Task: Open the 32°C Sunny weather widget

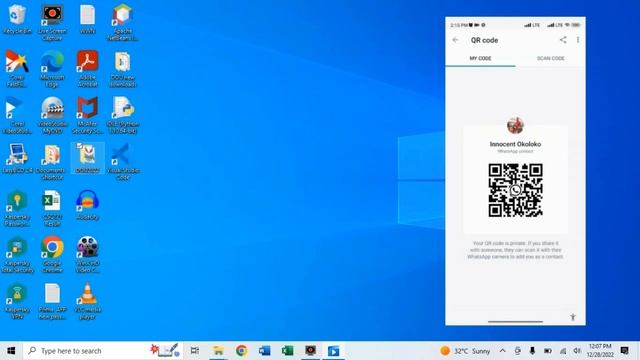Action: 465,351
